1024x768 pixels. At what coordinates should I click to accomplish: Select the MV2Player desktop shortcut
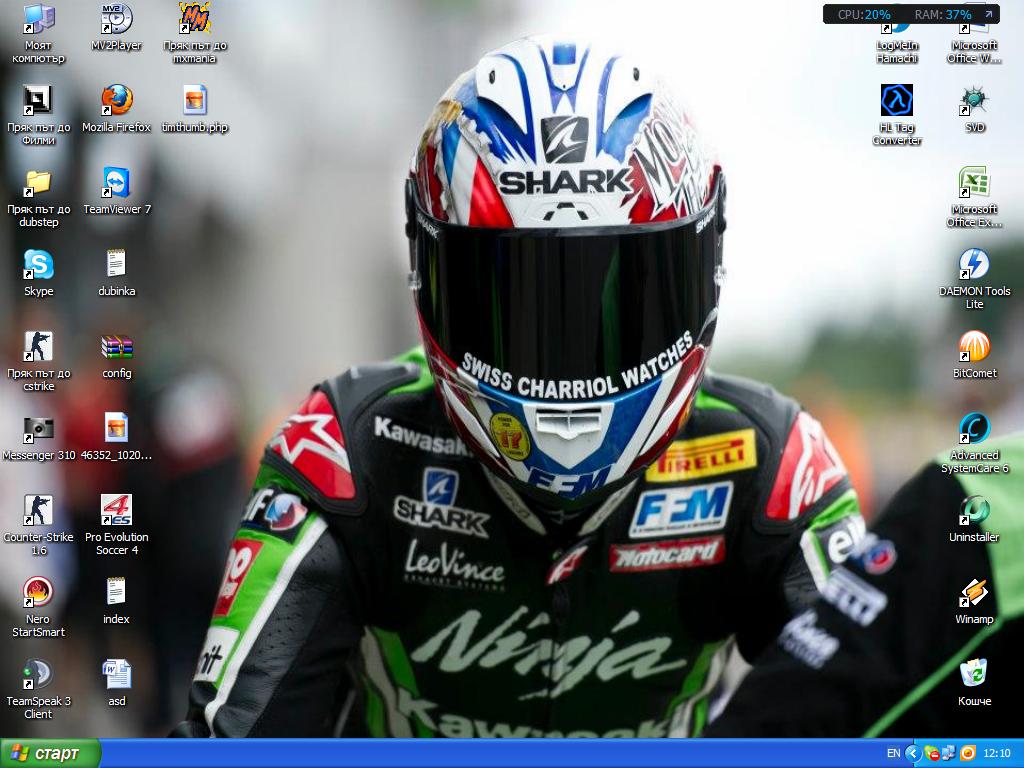click(x=116, y=19)
